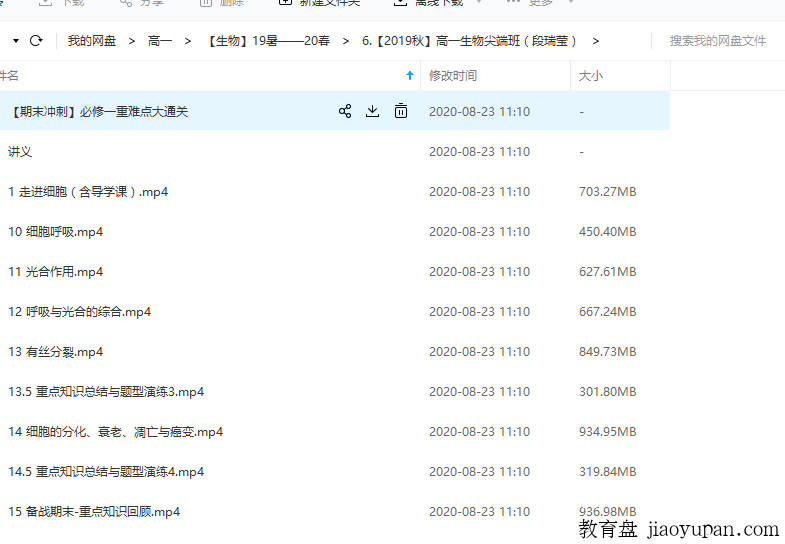The image size is (785, 544).
Task: Select file 10 细胞呼吸.mp4
Action: (x=56, y=232)
